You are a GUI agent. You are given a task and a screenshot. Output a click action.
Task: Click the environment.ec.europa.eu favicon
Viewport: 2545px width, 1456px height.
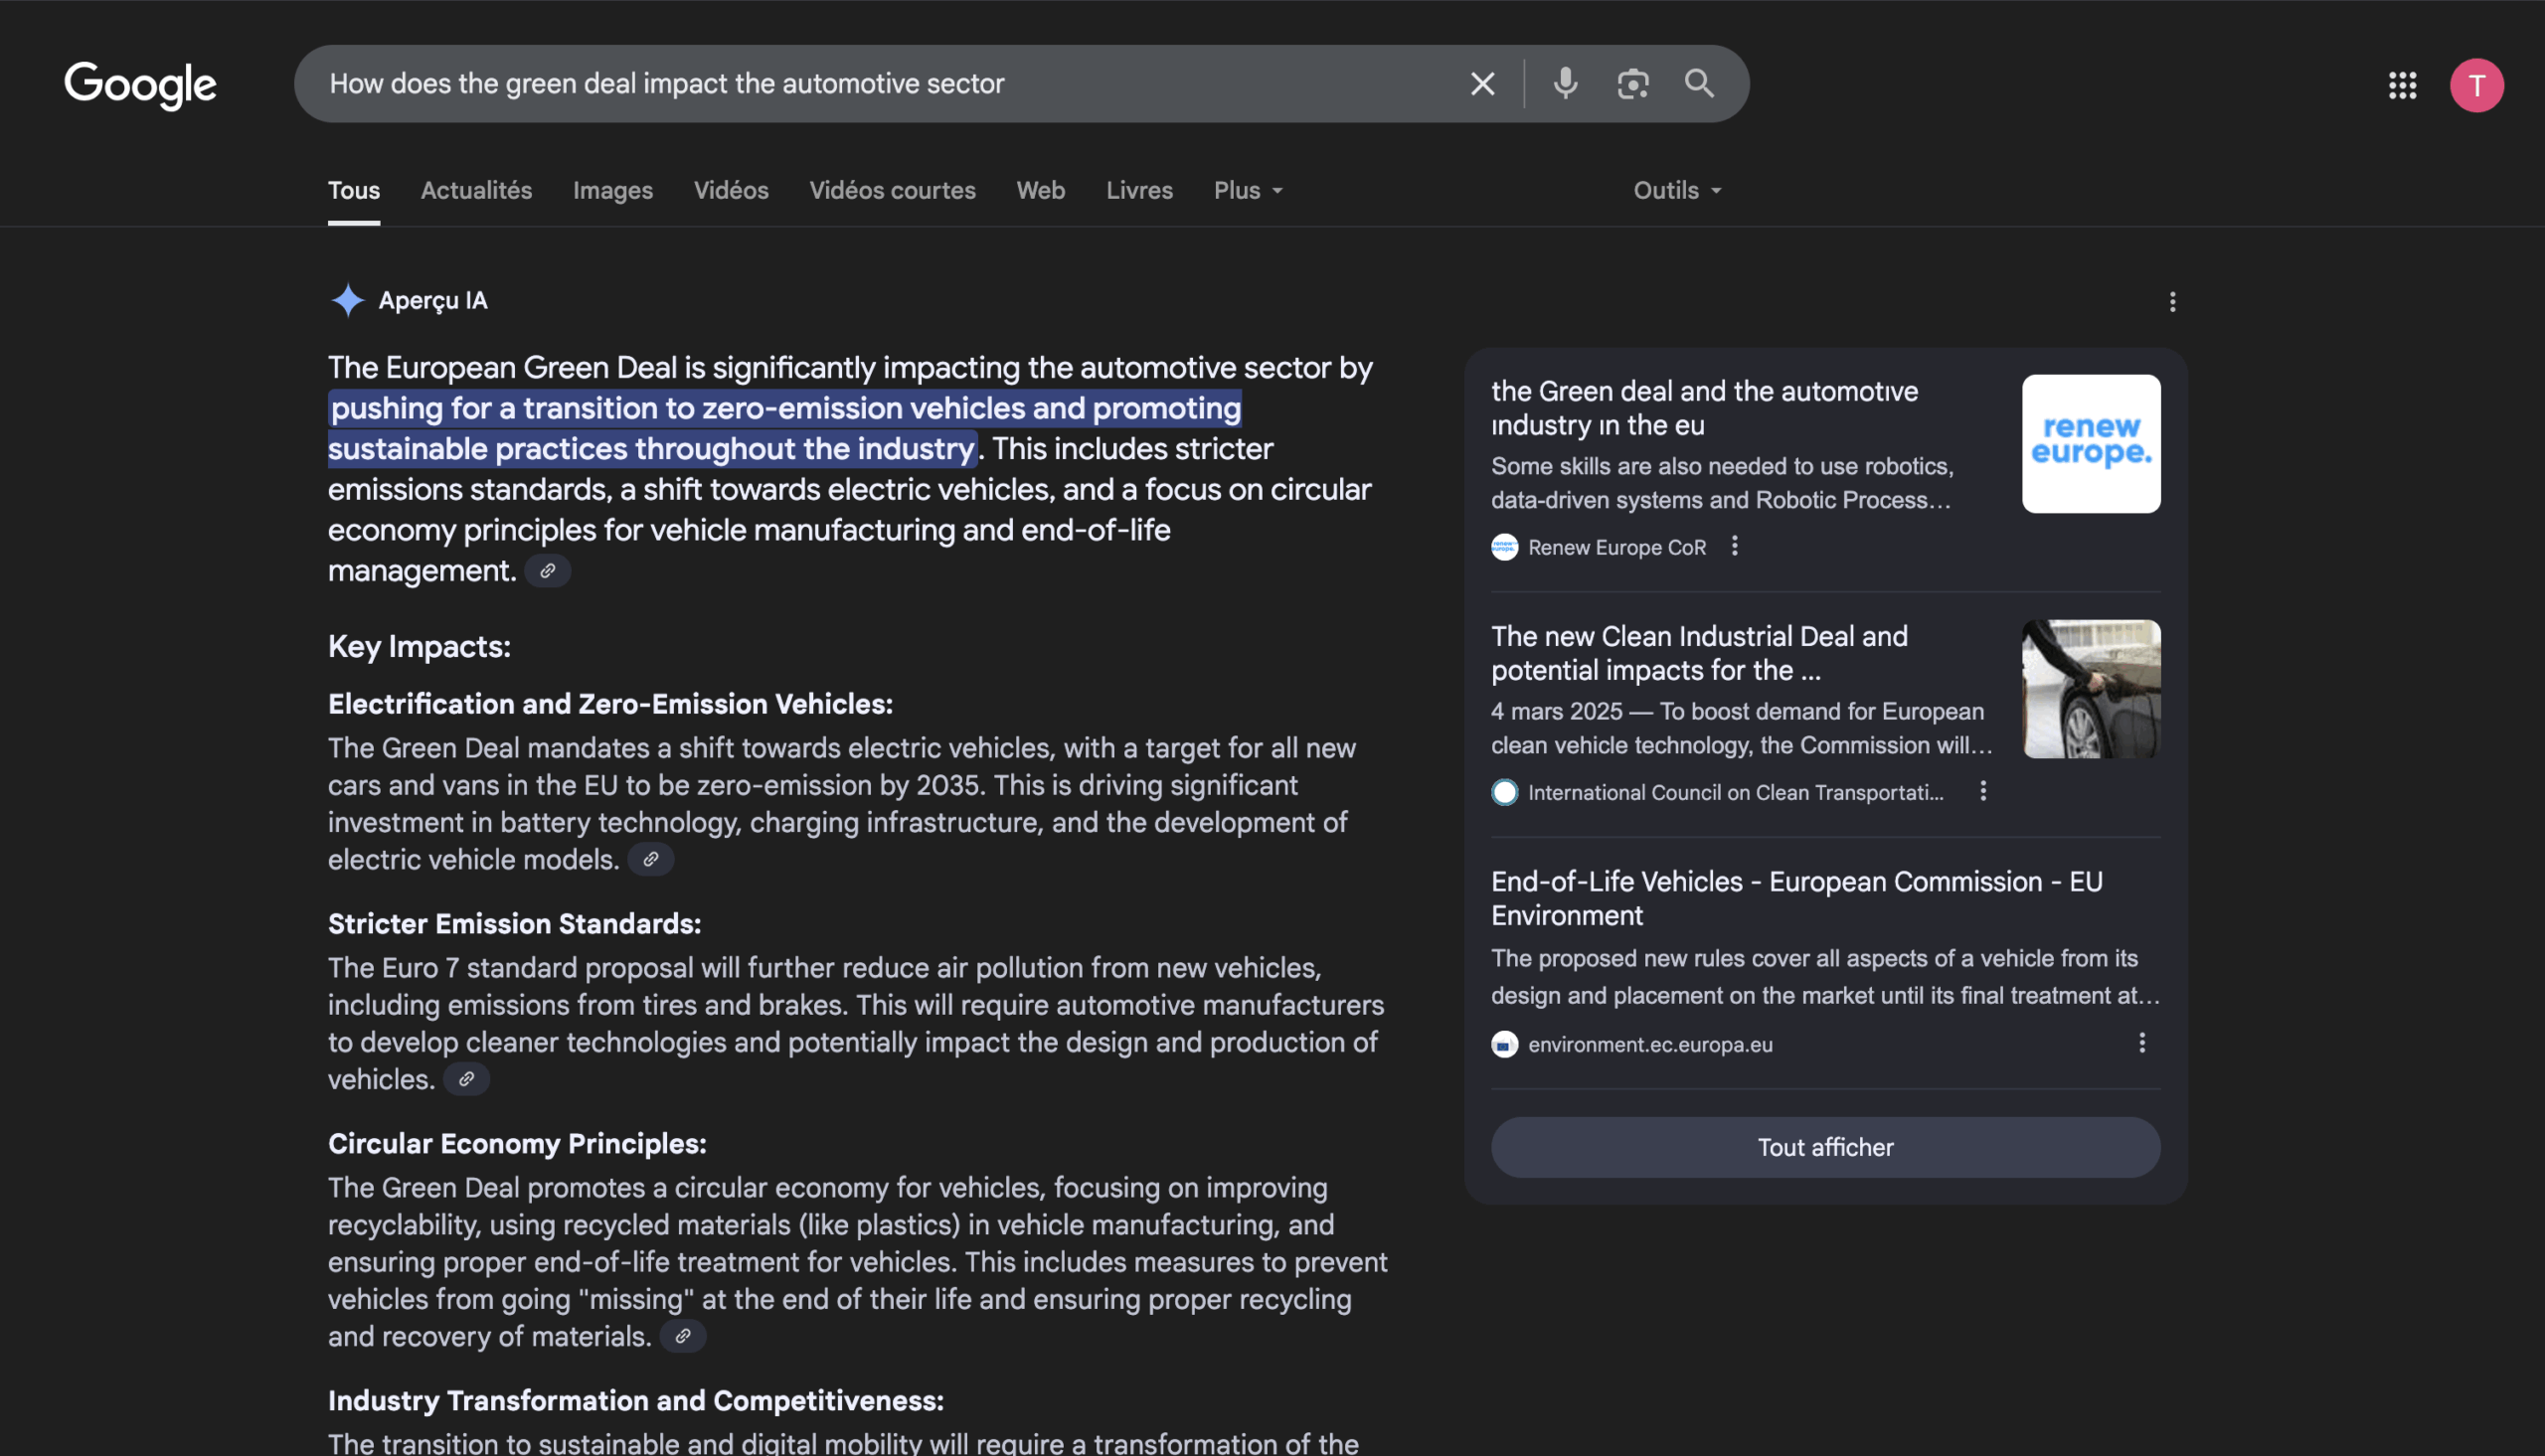tap(1504, 1044)
